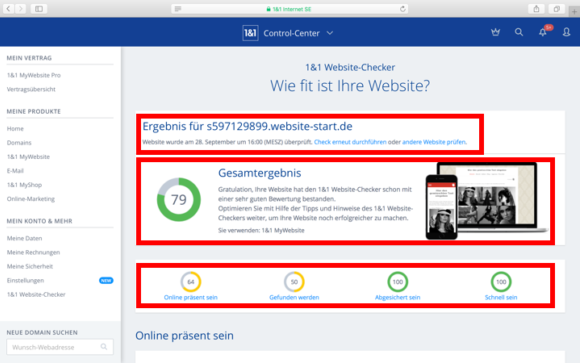Open the browser tabs overview icon
This screenshot has width=580, height=363.
click(x=556, y=9)
